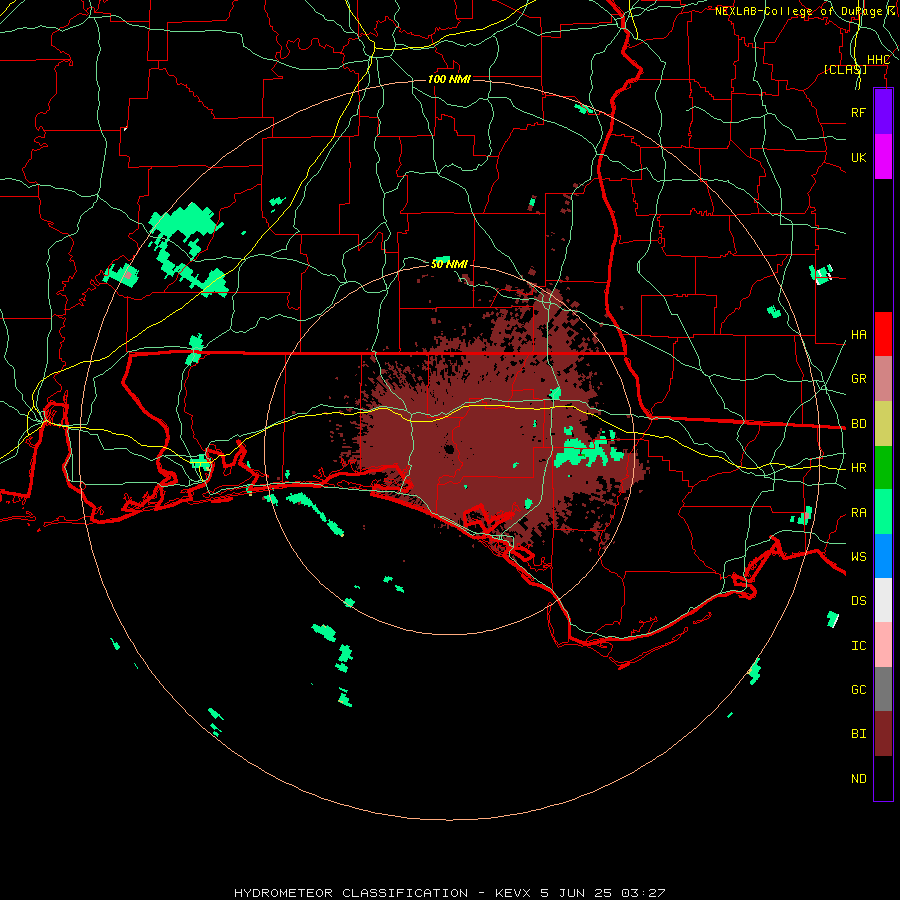Image resolution: width=900 pixels, height=900 pixels.
Task: Select the IC light pink legend swatch
Action: 883,645
